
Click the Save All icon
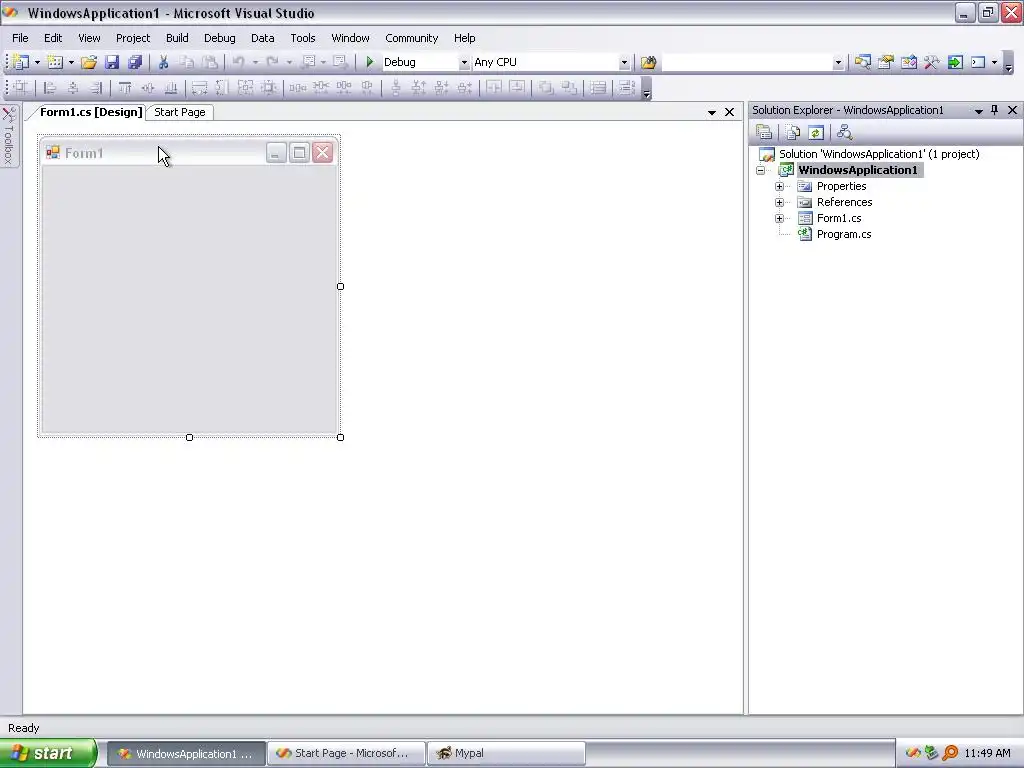coord(135,62)
